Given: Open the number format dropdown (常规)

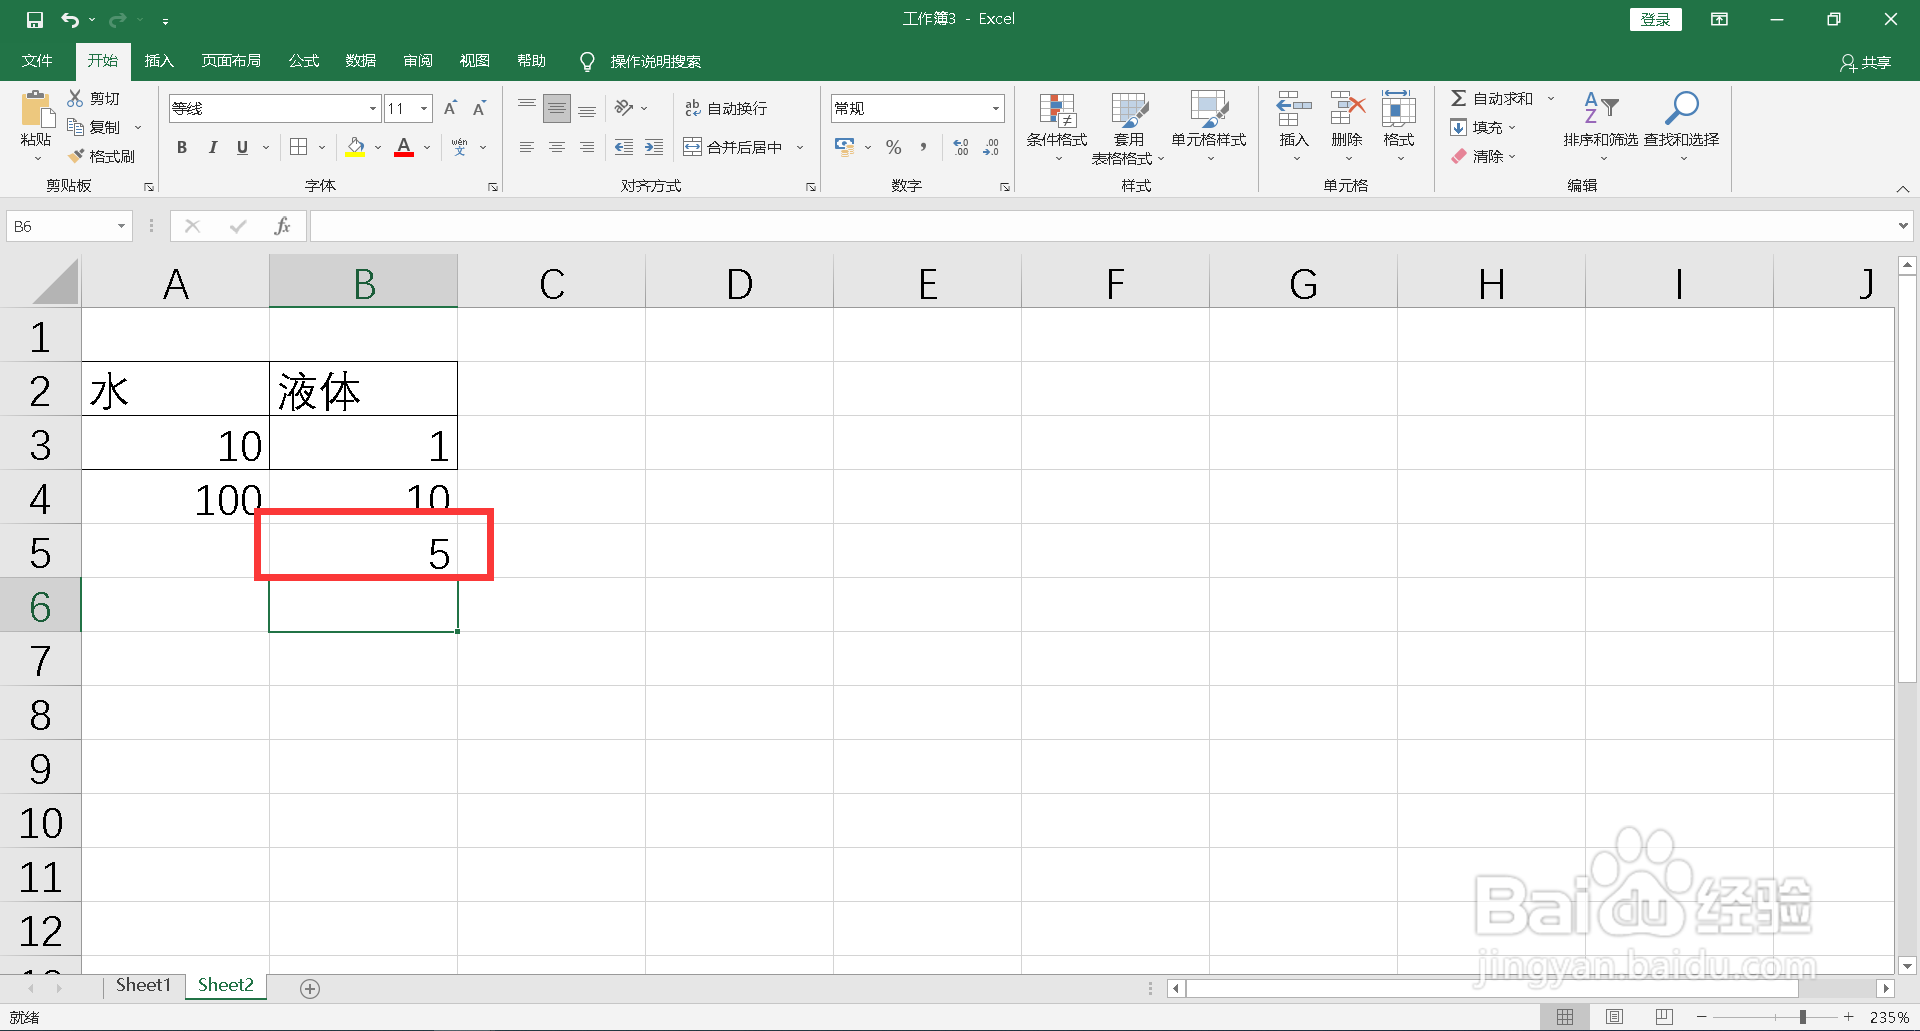Looking at the screenshot, I should [x=996, y=108].
